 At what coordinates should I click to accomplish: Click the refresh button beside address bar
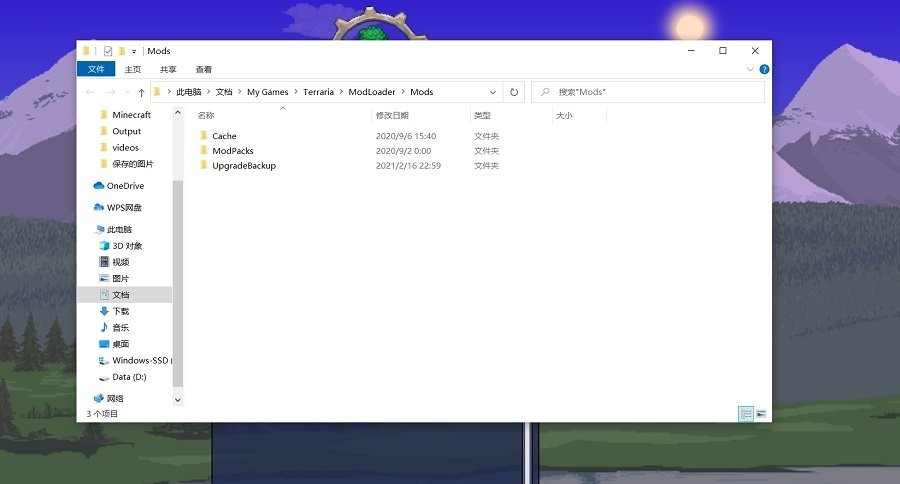pos(514,92)
